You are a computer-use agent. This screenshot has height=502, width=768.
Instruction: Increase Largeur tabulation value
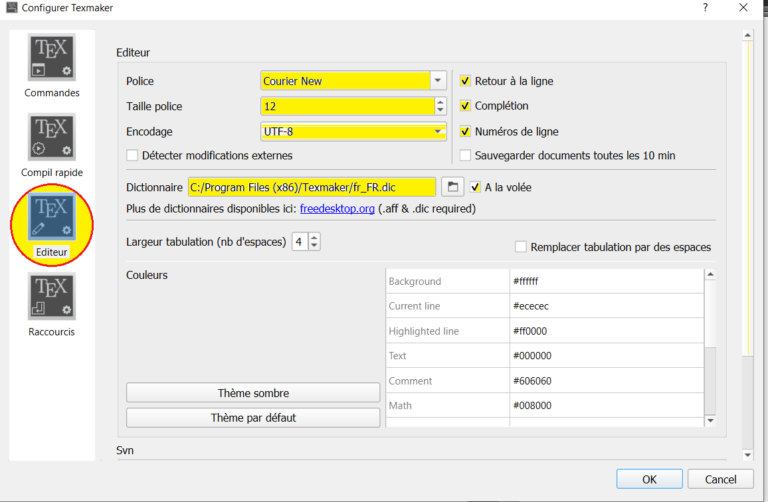click(x=314, y=238)
